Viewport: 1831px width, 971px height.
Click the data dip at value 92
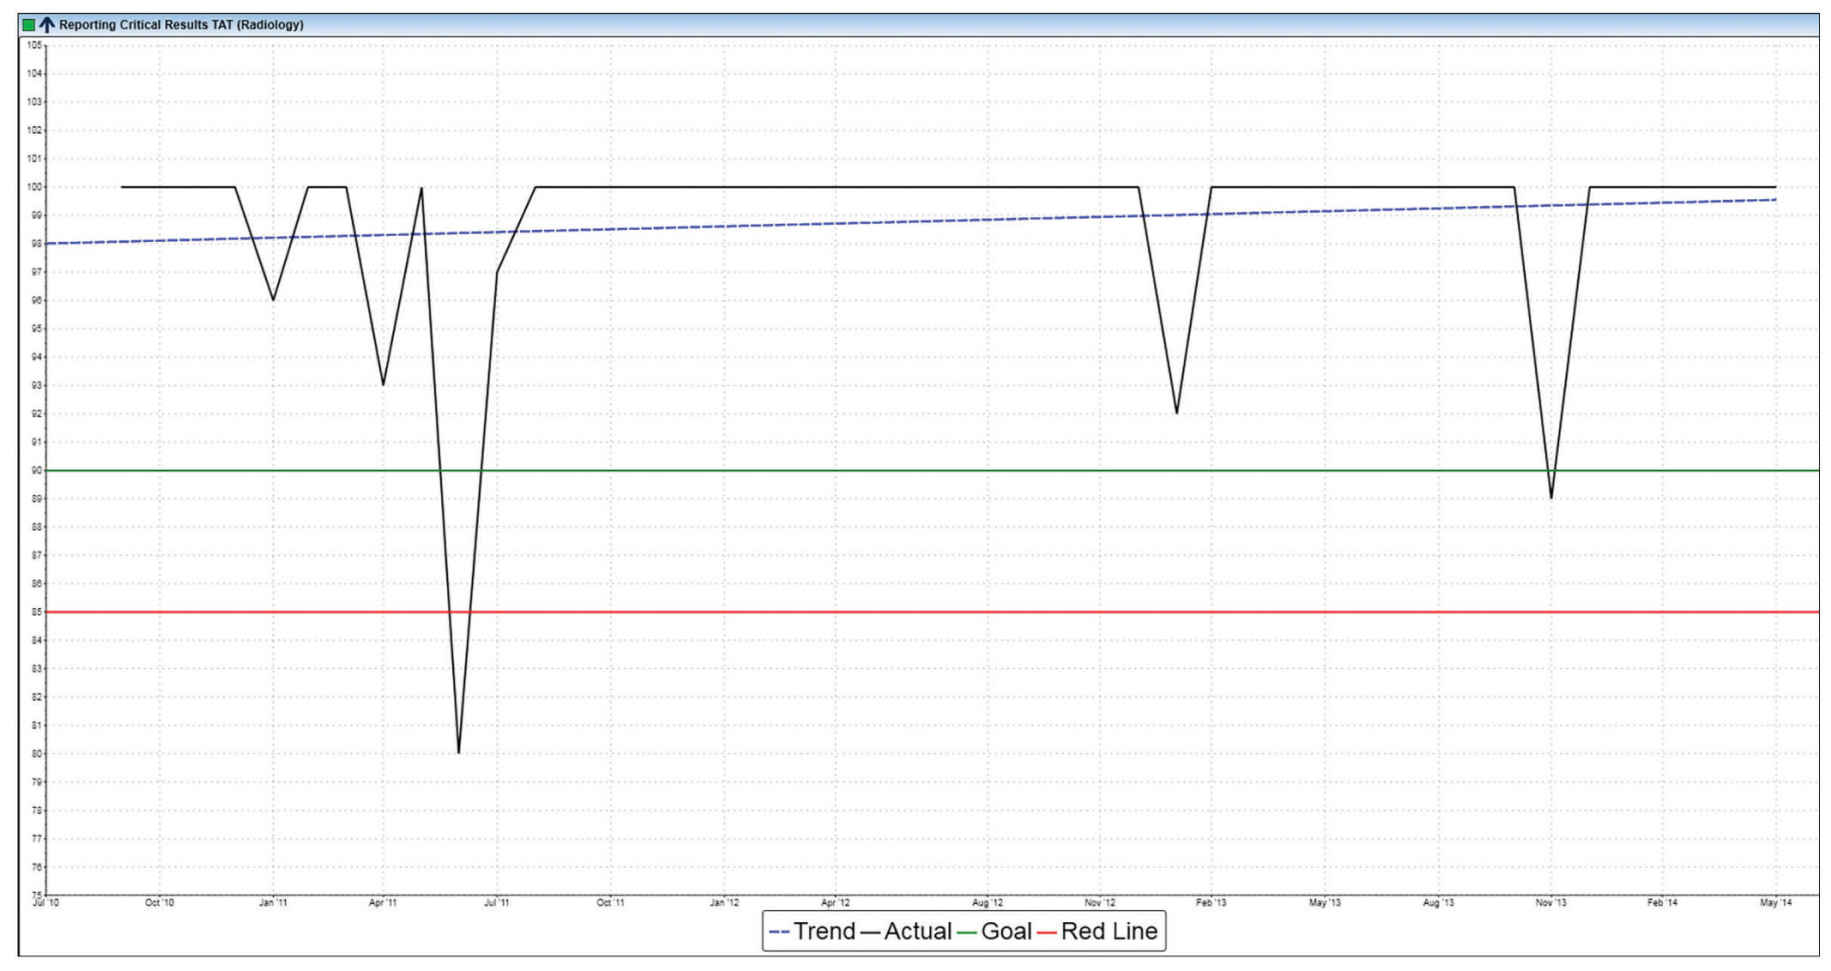(x=1177, y=412)
